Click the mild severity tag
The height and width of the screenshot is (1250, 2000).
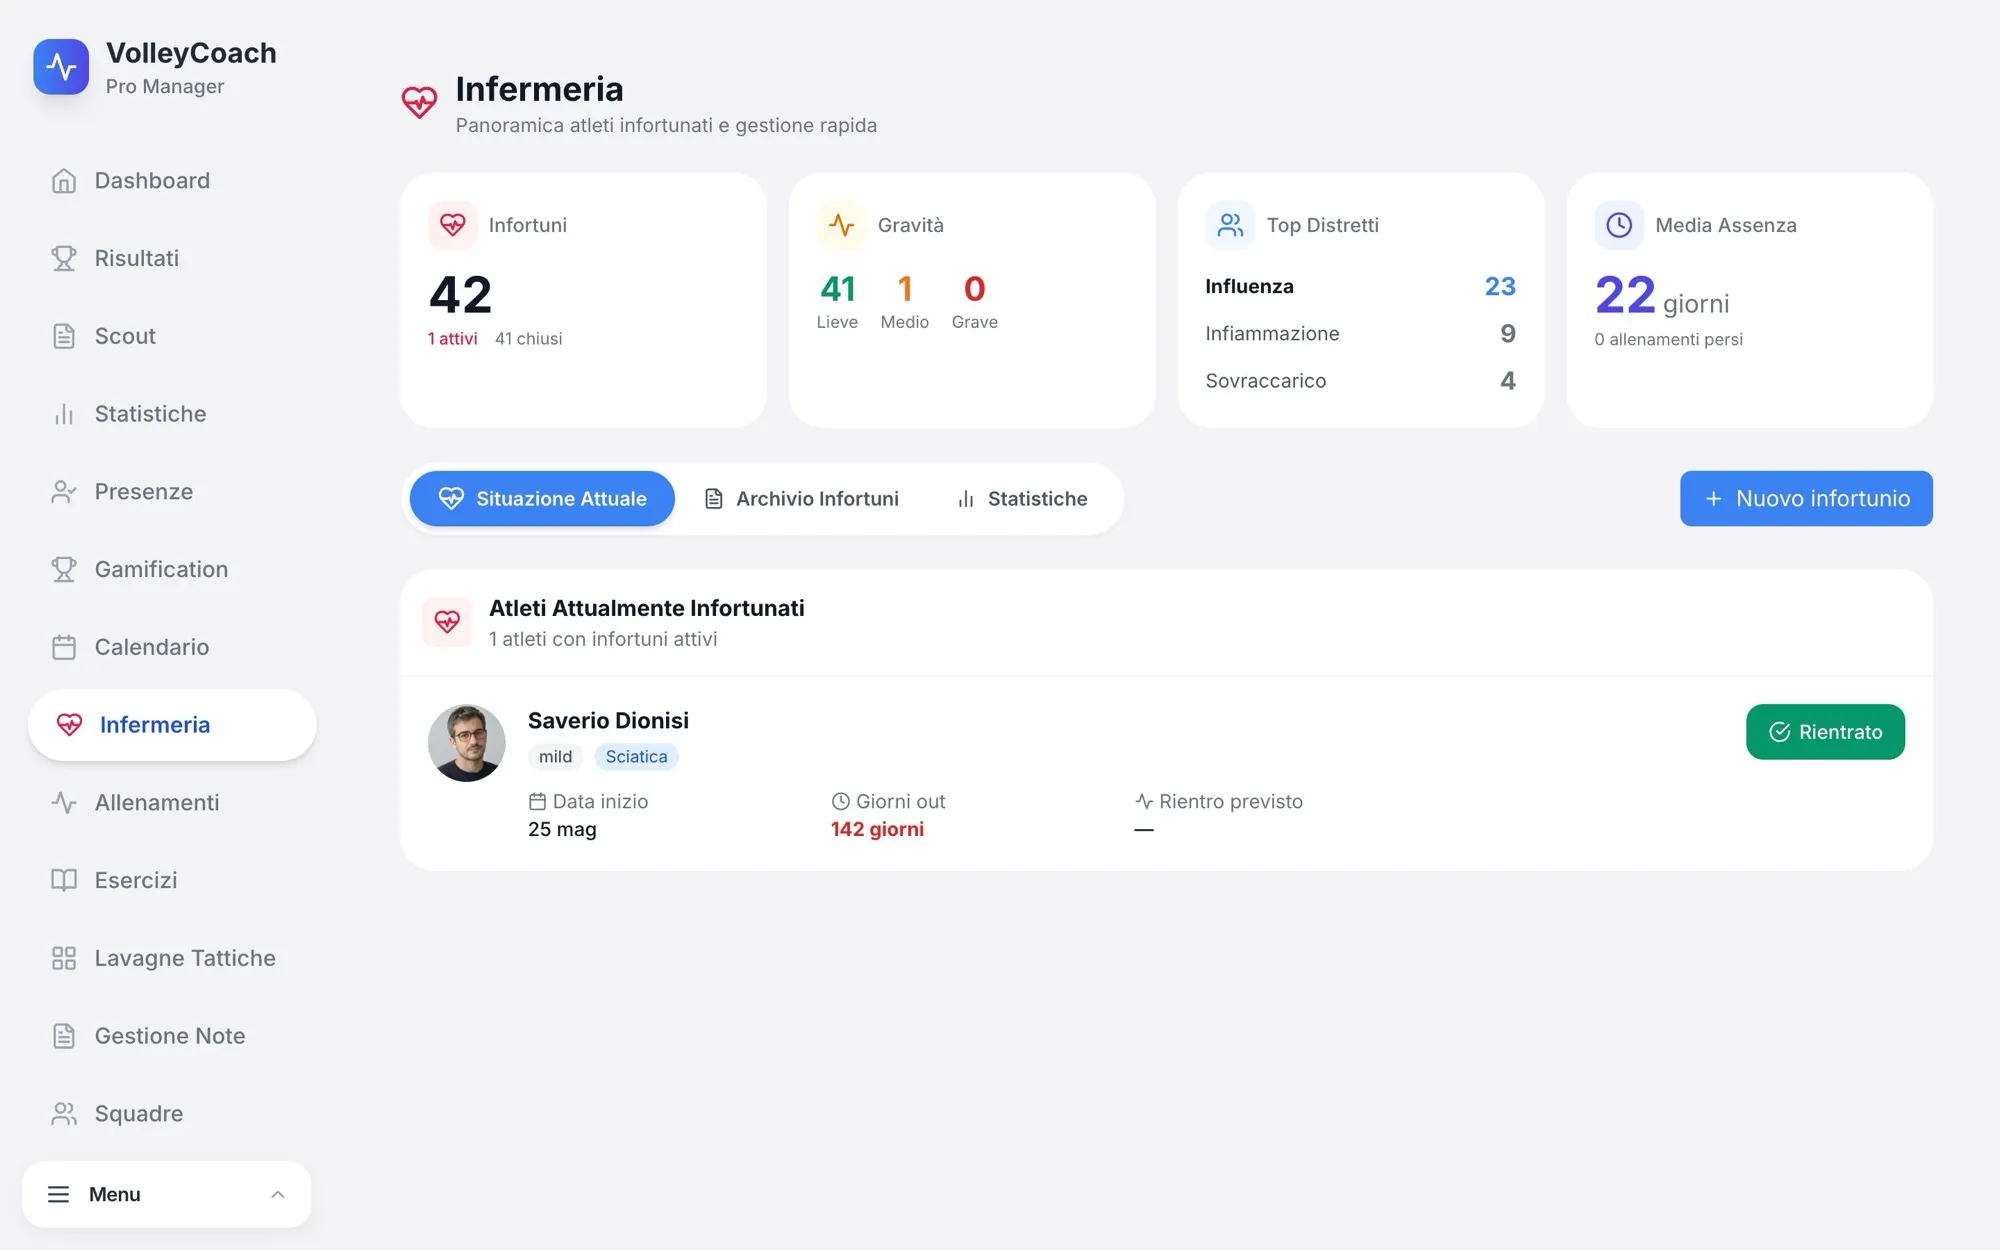coord(555,757)
